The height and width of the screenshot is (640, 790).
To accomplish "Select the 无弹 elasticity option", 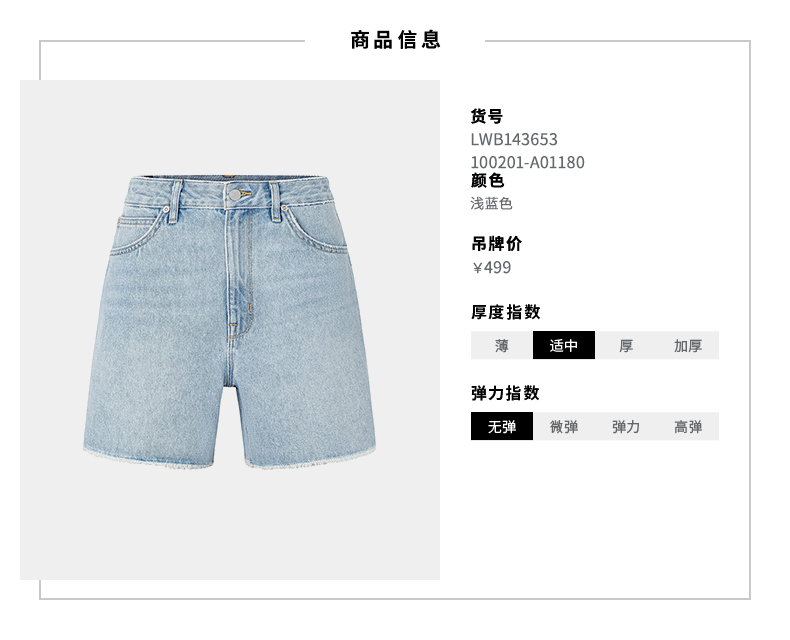I will click(x=502, y=426).
